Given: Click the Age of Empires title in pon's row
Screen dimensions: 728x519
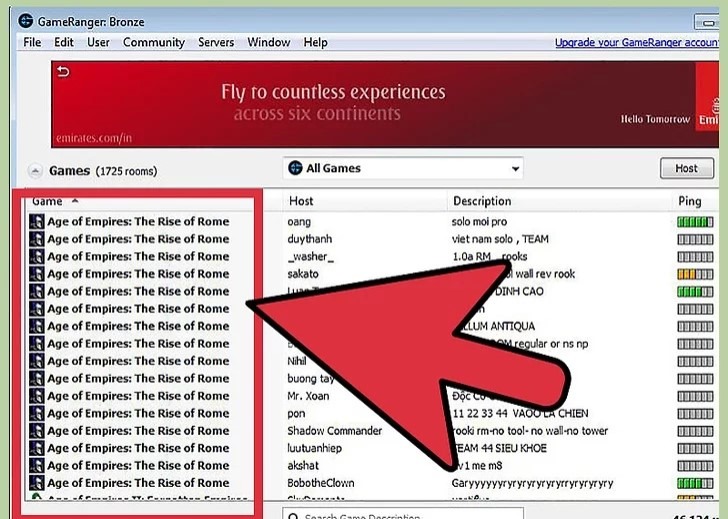Looking at the screenshot, I should [138, 414].
